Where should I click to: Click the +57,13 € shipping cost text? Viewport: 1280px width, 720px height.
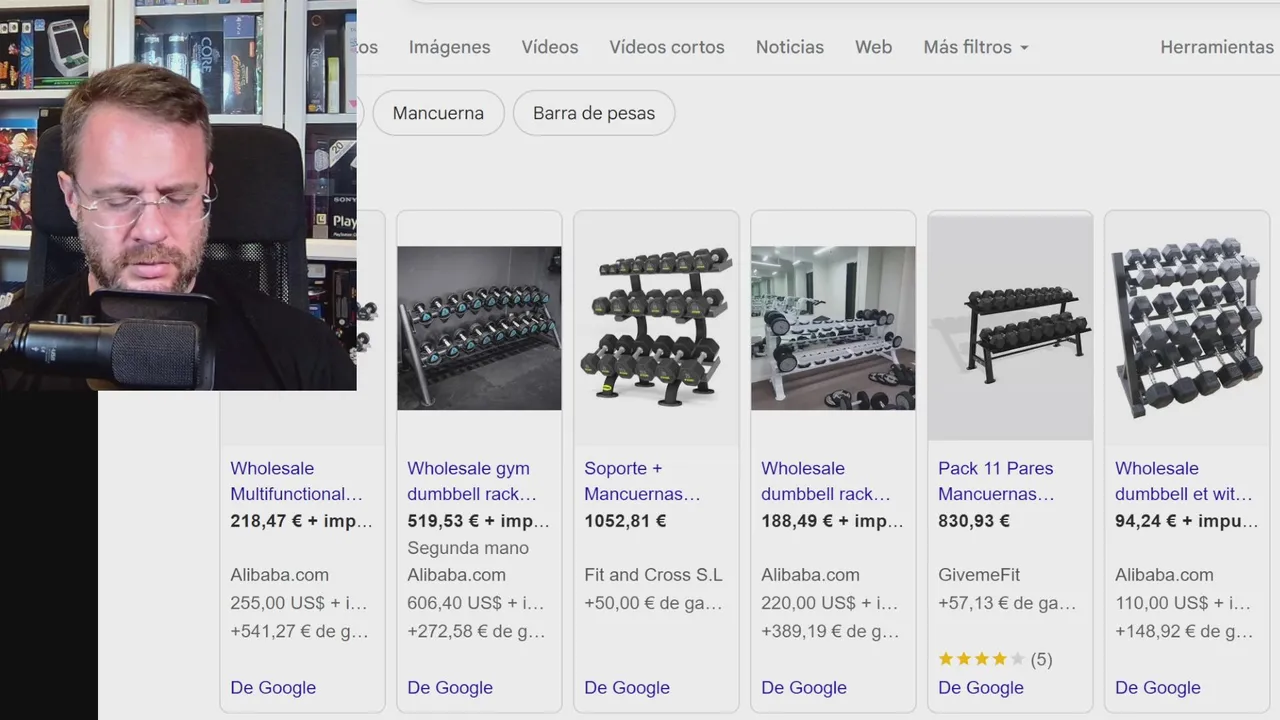[1007, 603]
